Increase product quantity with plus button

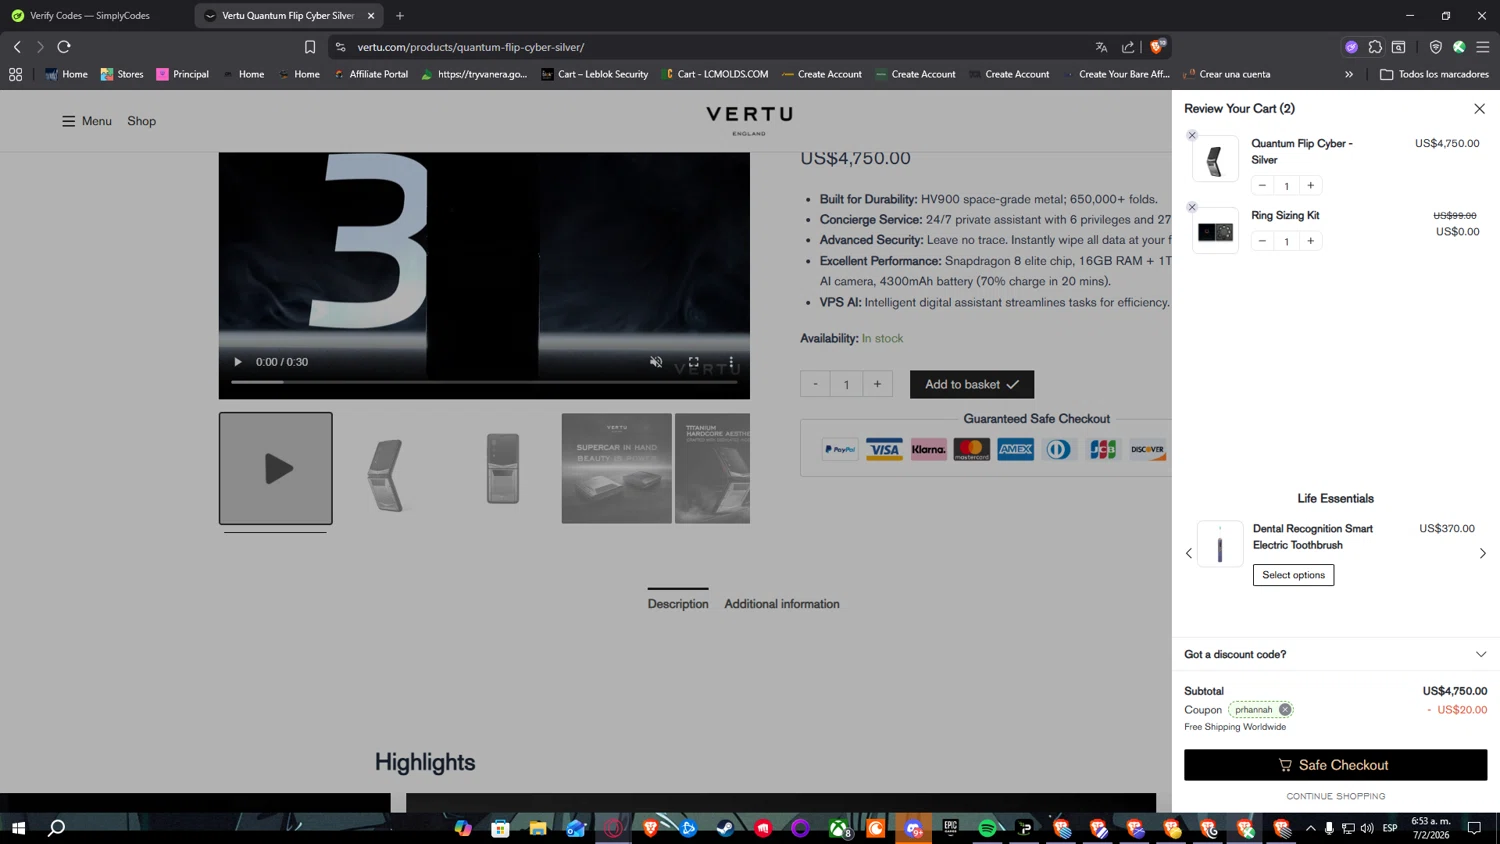click(877, 384)
